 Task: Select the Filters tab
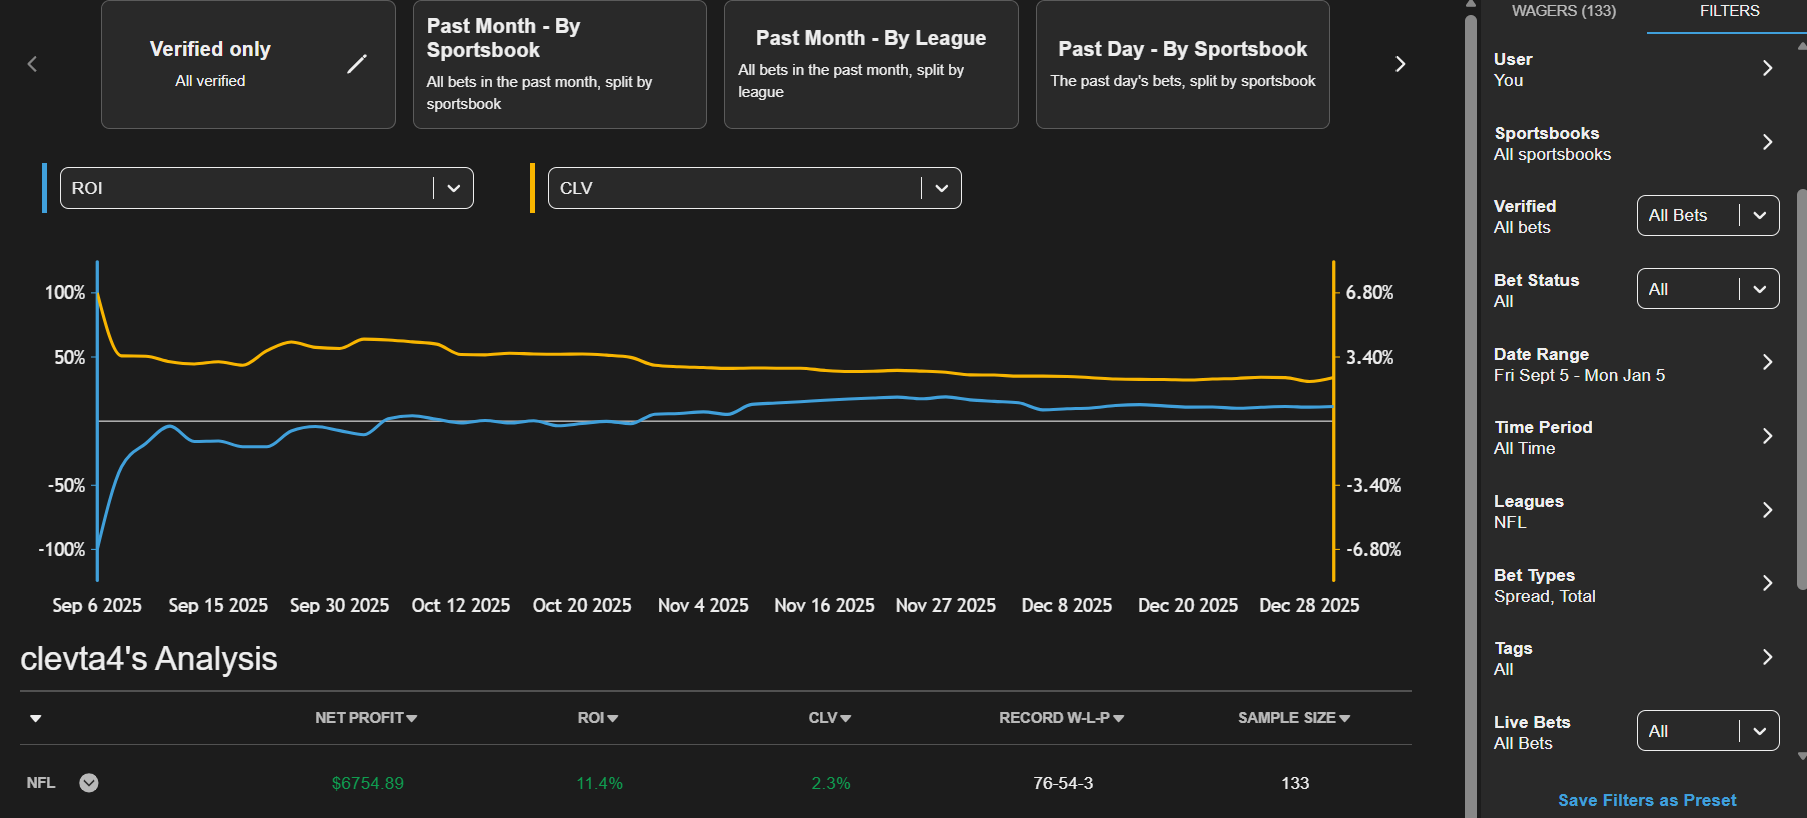click(x=1729, y=11)
